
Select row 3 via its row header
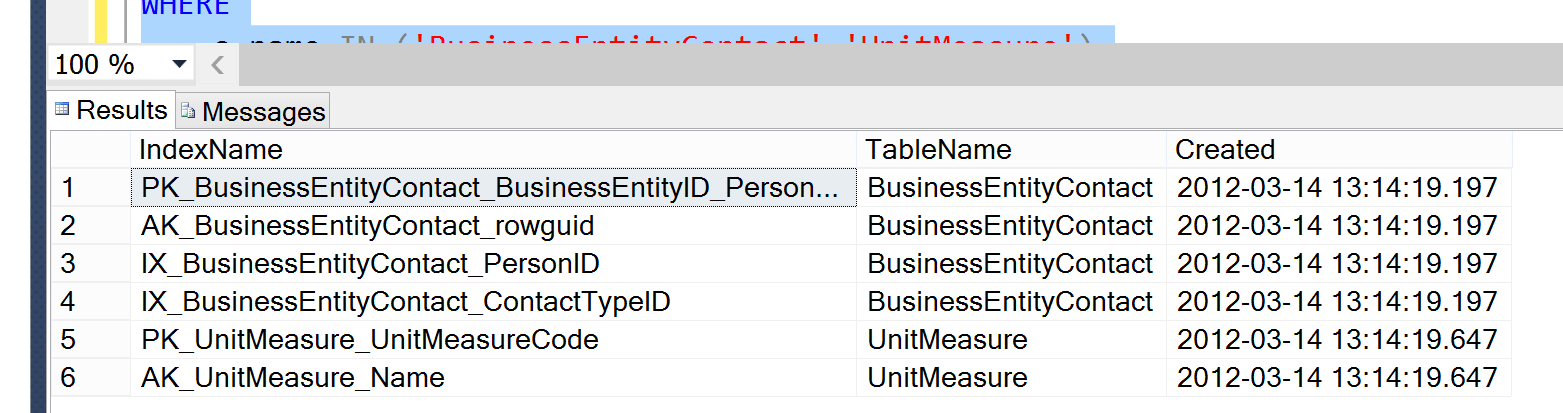[x=90, y=264]
